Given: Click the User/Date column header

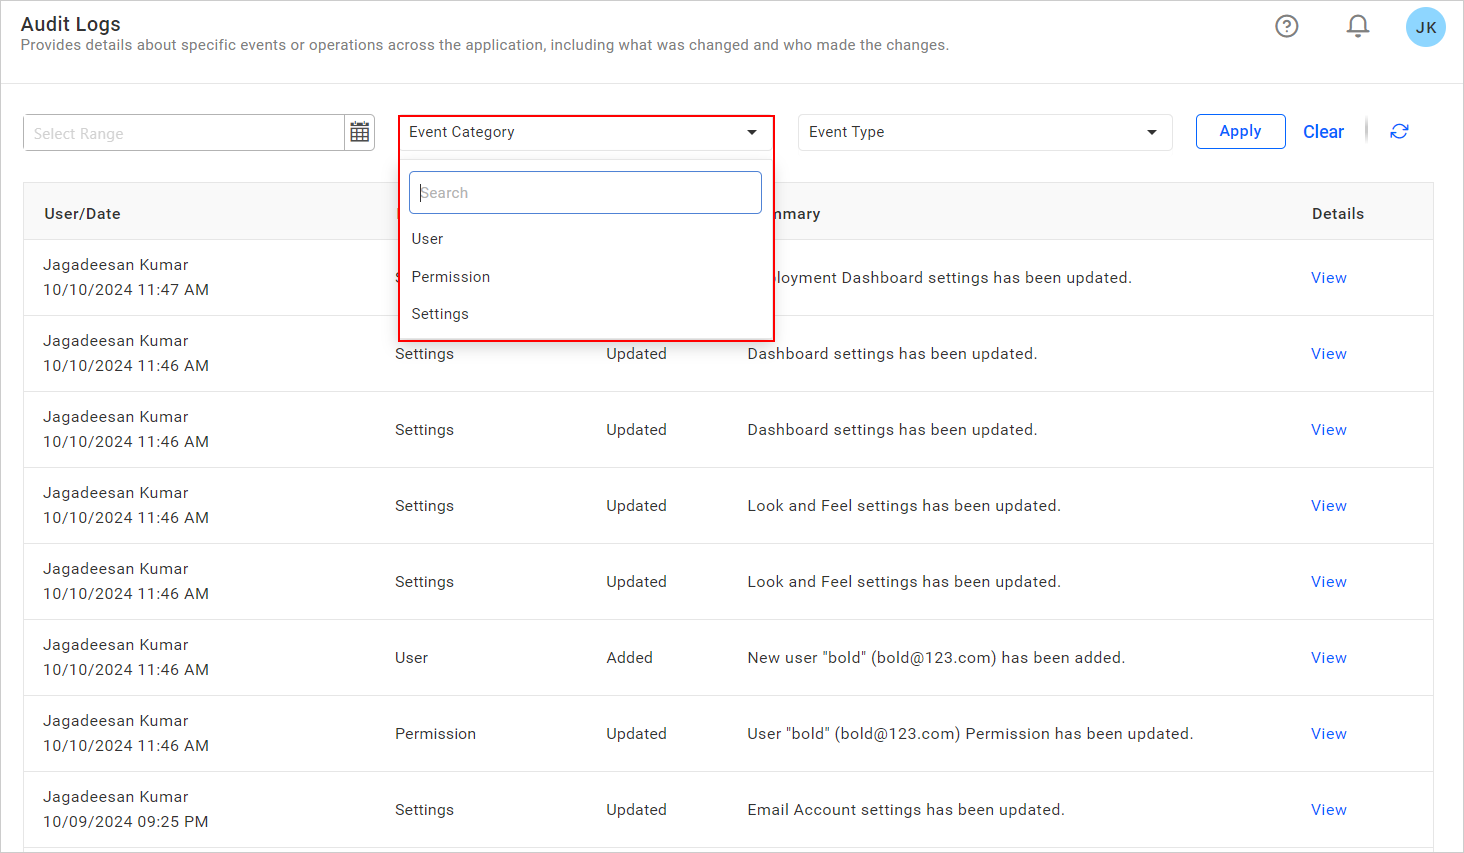Looking at the screenshot, I should pyautogui.click(x=83, y=214).
